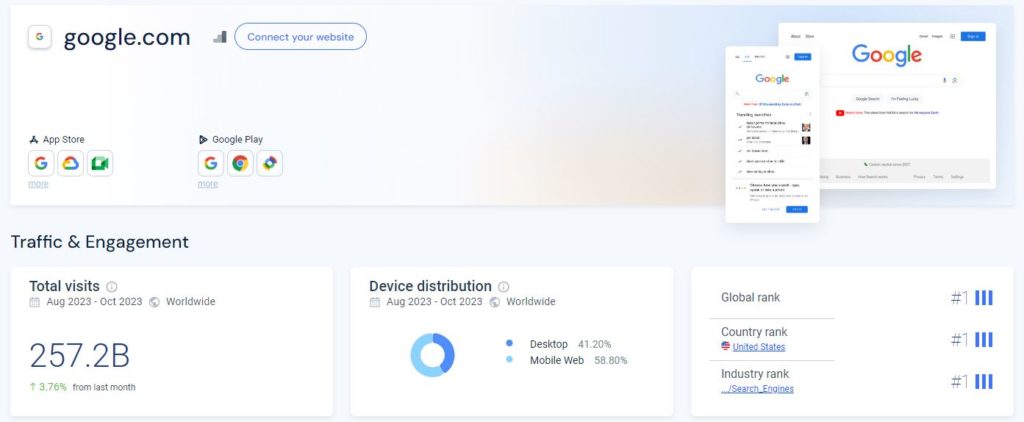Click the globe icon in Device distribution card
Screen dimensions: 1024x422
pyautogui.click(x=495, y=302)
